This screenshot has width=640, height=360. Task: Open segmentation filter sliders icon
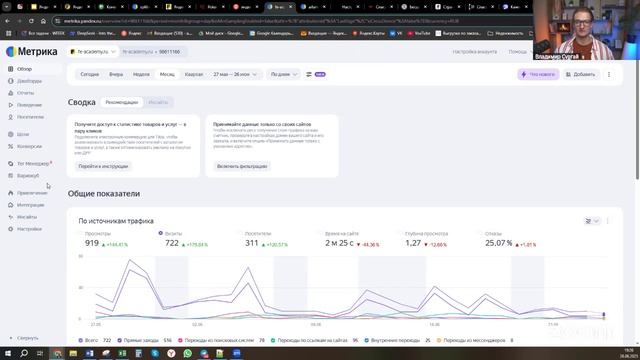[309, 74]
